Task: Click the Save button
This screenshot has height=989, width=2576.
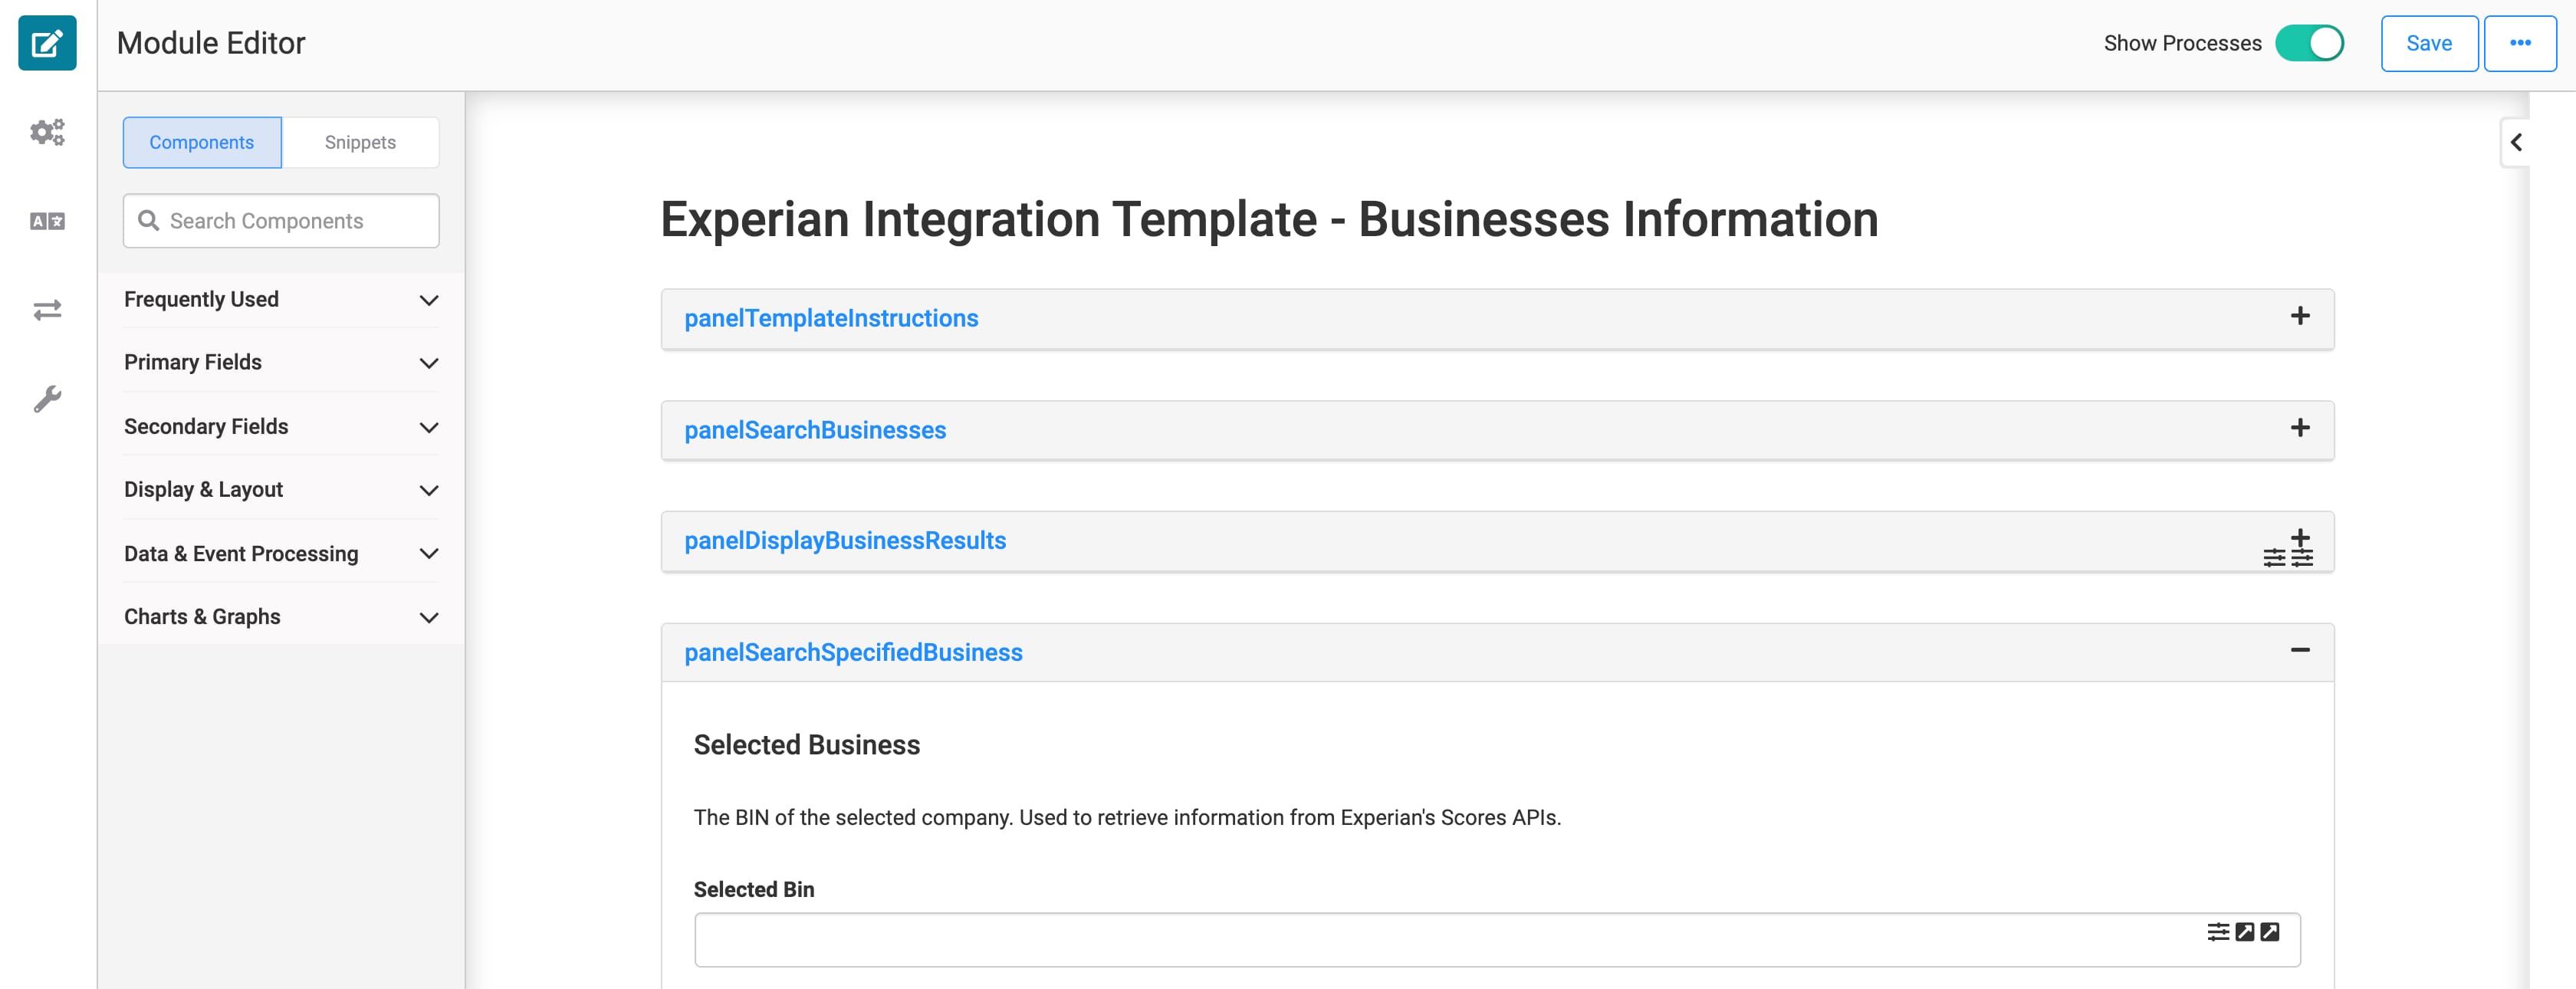Action: pyautogui.click(x=2429, y=43)
